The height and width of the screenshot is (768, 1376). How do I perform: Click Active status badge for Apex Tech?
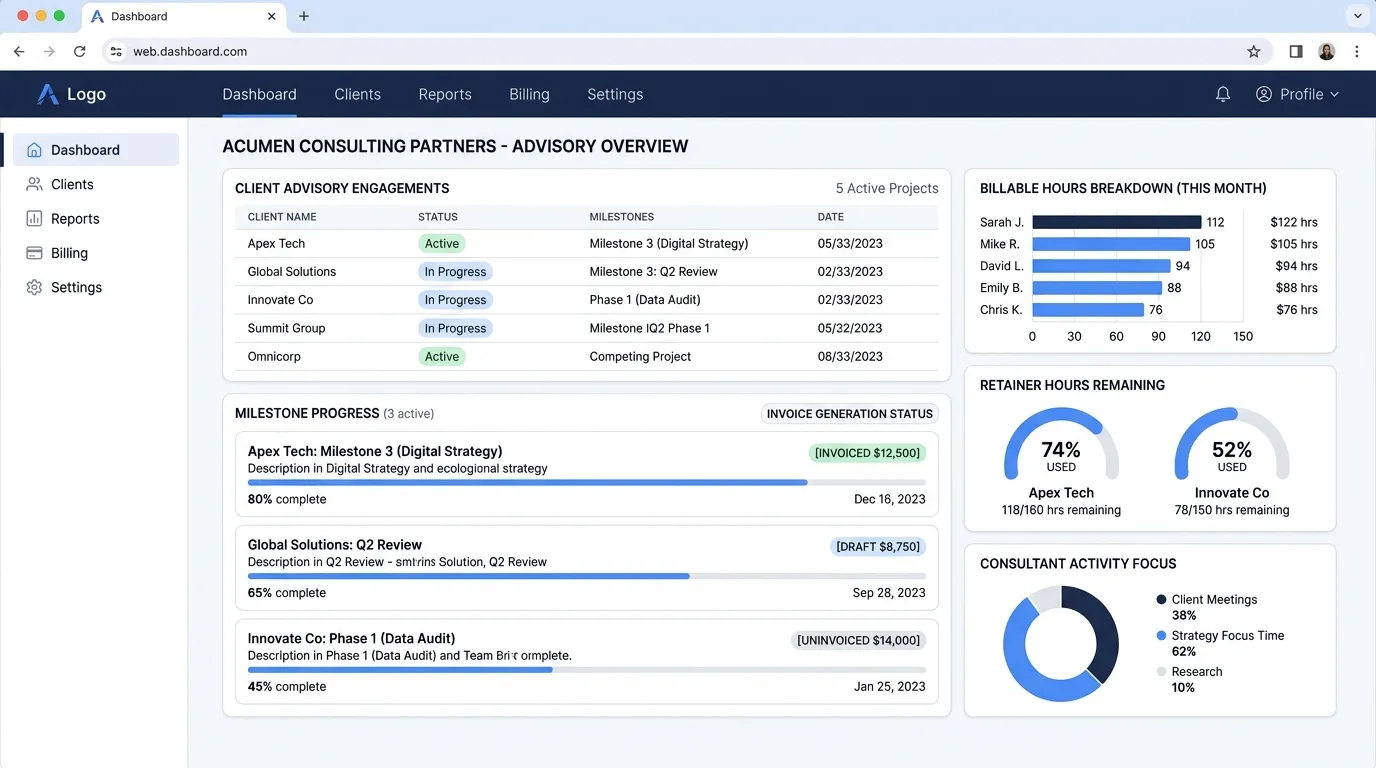[x=441, y=243]
